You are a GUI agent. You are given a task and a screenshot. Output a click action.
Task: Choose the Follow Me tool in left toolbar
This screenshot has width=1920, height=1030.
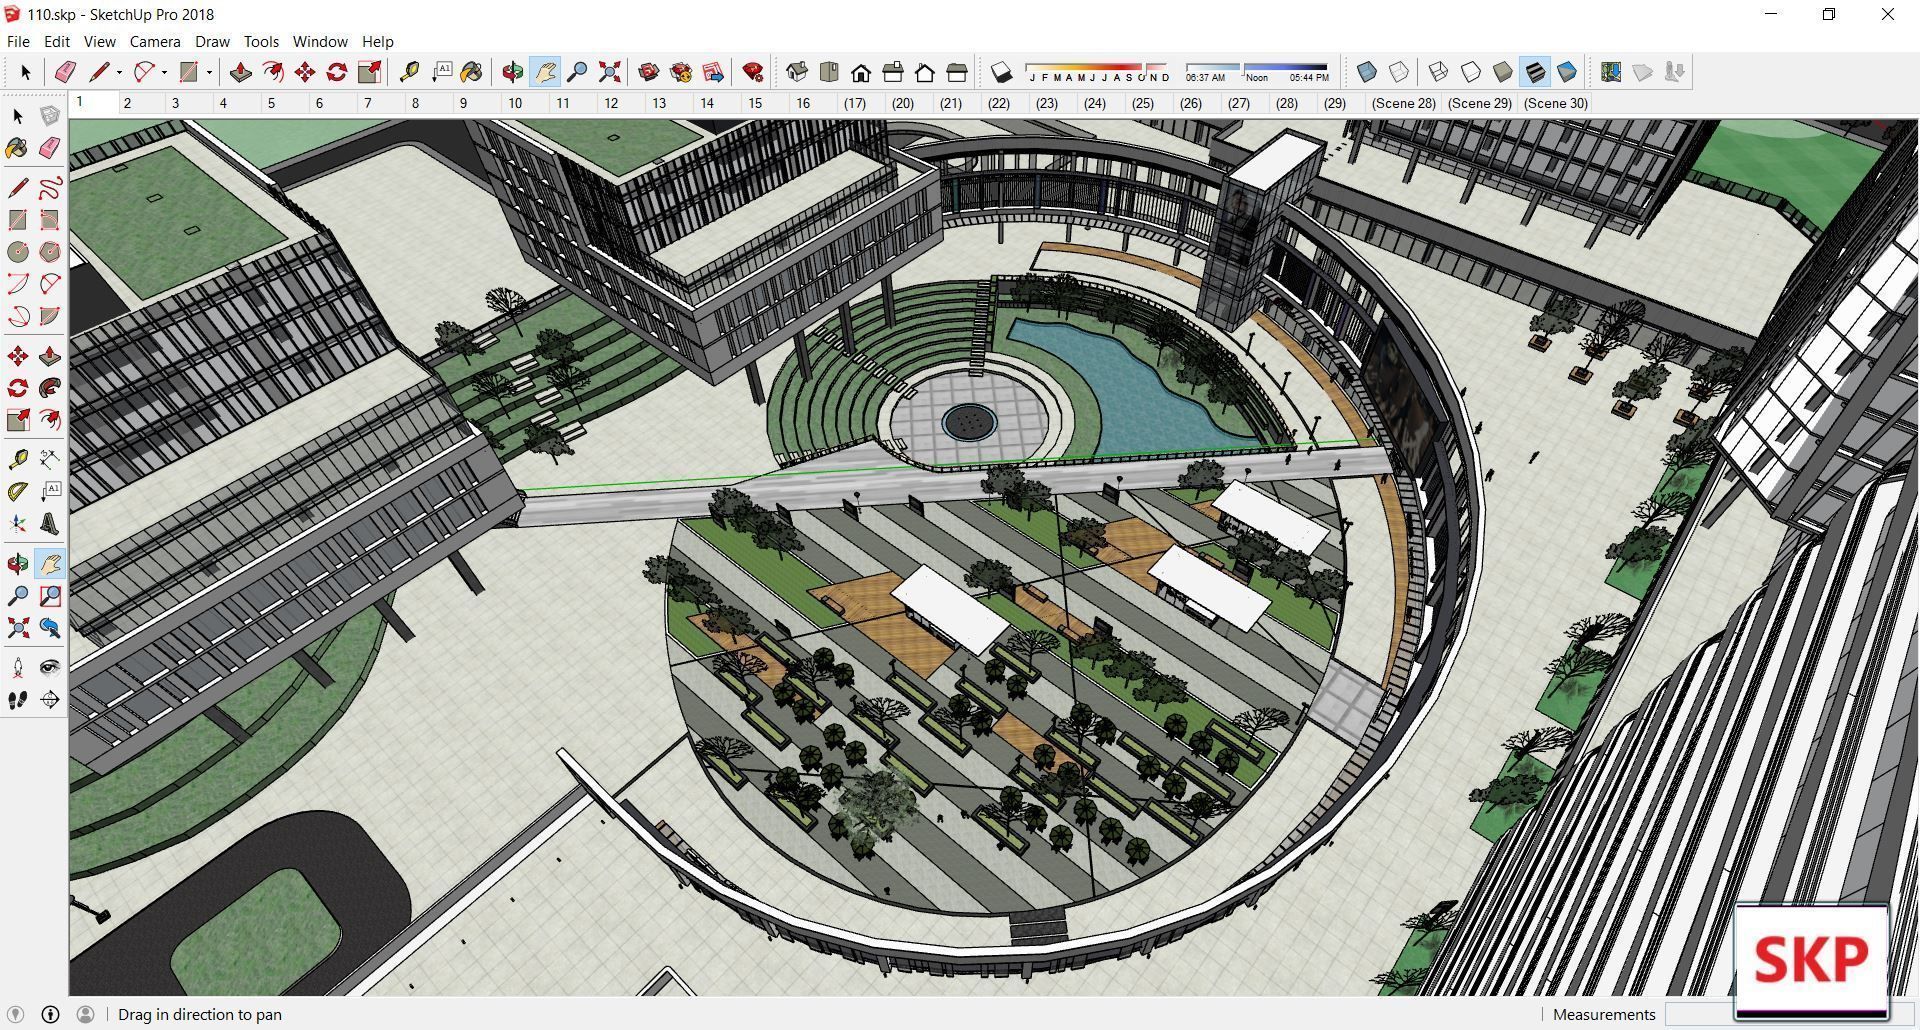tap(49, 388)
